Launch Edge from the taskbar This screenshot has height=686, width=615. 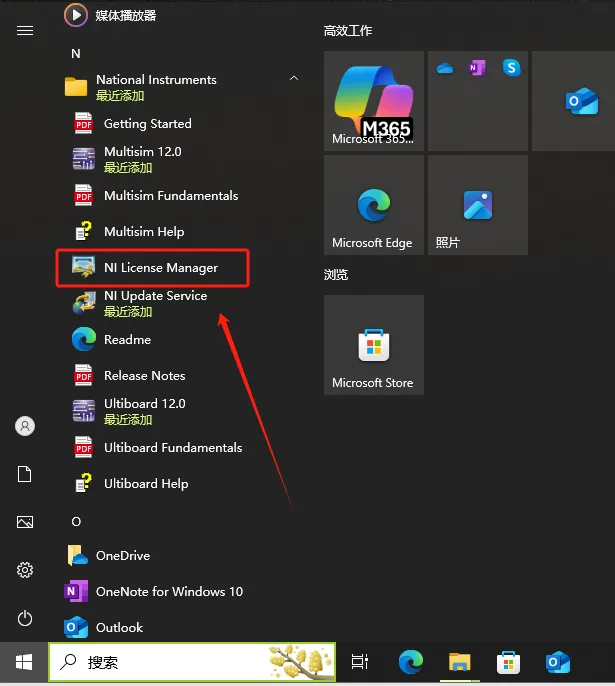click(x=411, y=662)
